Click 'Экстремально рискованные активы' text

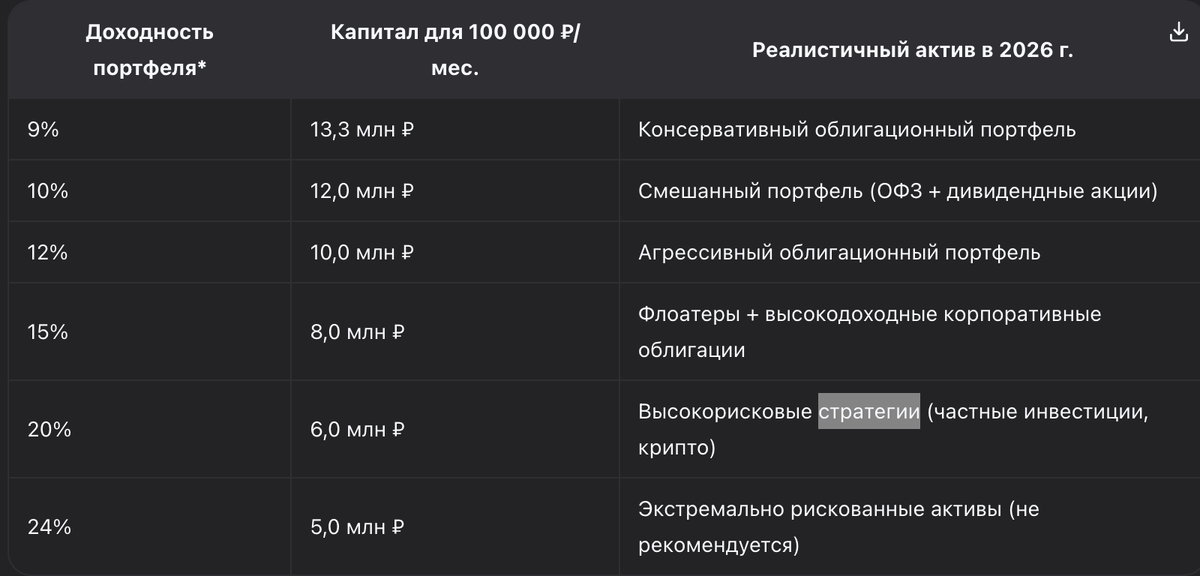tap(819, 510)
